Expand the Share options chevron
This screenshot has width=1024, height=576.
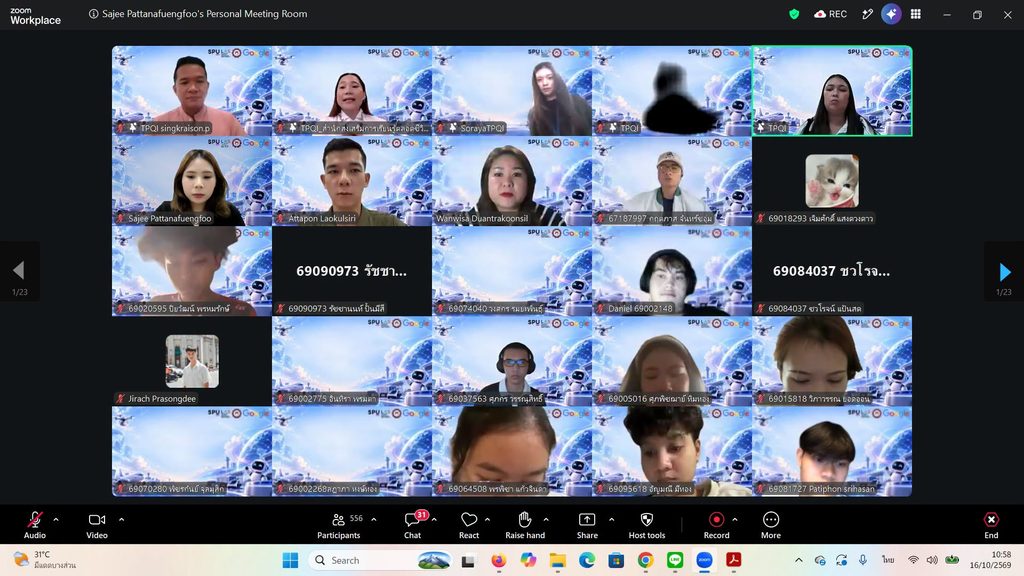click(611, 520)
